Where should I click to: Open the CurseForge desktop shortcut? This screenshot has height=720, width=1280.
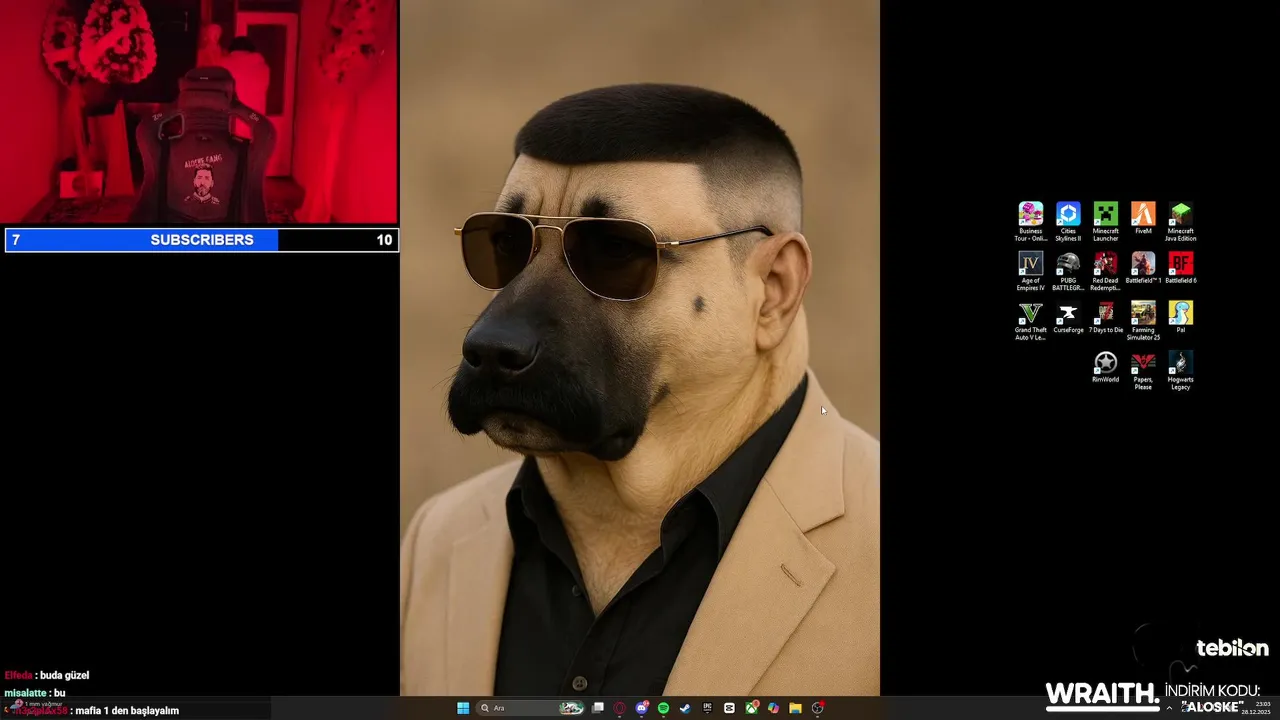(x=1068, y=317)
